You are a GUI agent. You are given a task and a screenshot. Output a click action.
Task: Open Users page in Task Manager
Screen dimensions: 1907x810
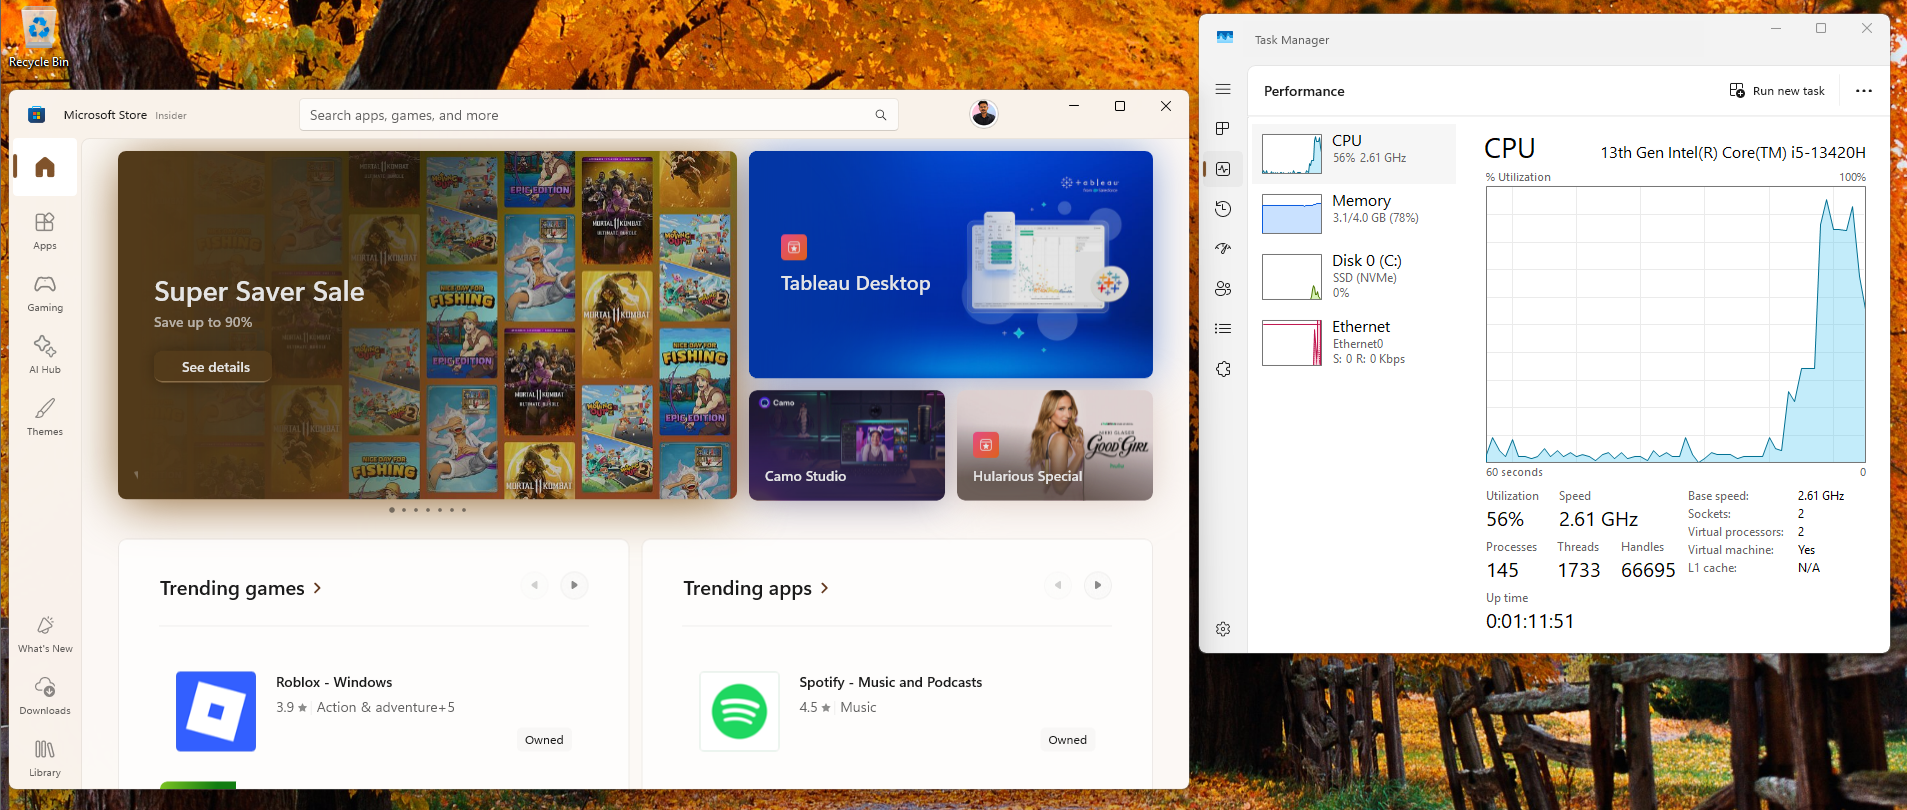point(1223,289)
